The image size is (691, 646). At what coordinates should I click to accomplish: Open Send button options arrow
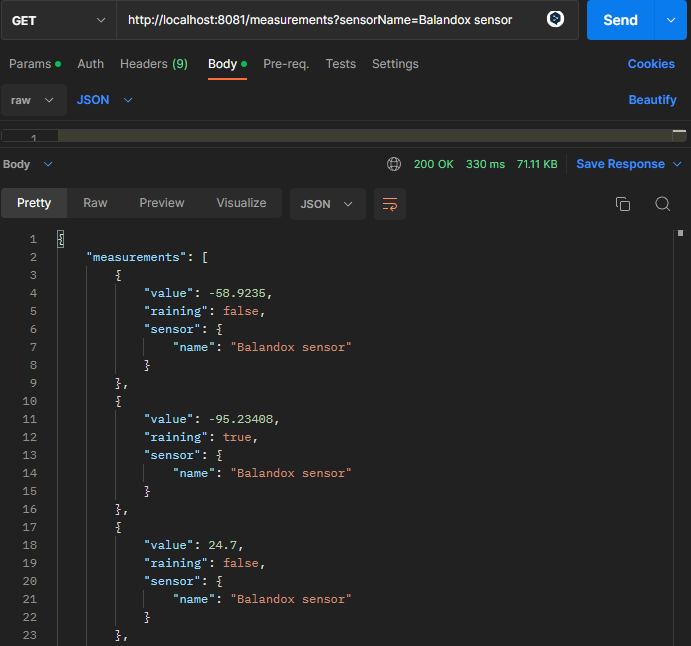[x=671, y=20]
